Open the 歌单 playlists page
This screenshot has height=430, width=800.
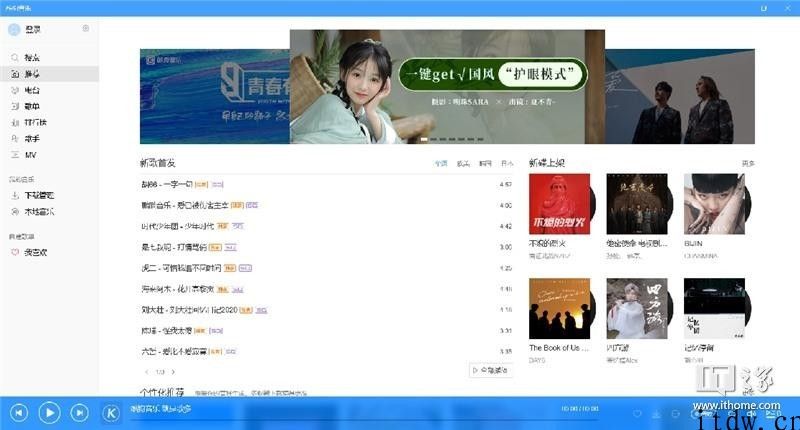coord(49,106)
